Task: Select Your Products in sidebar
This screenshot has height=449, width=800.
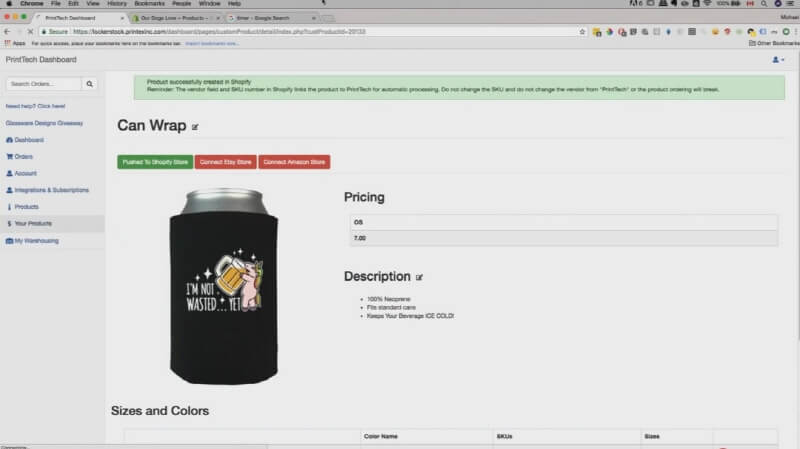Action: click(33, 223)
